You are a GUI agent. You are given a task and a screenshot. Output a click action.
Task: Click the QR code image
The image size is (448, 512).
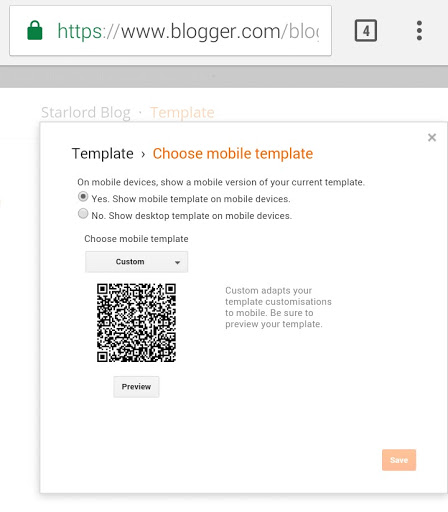[136, 323]
